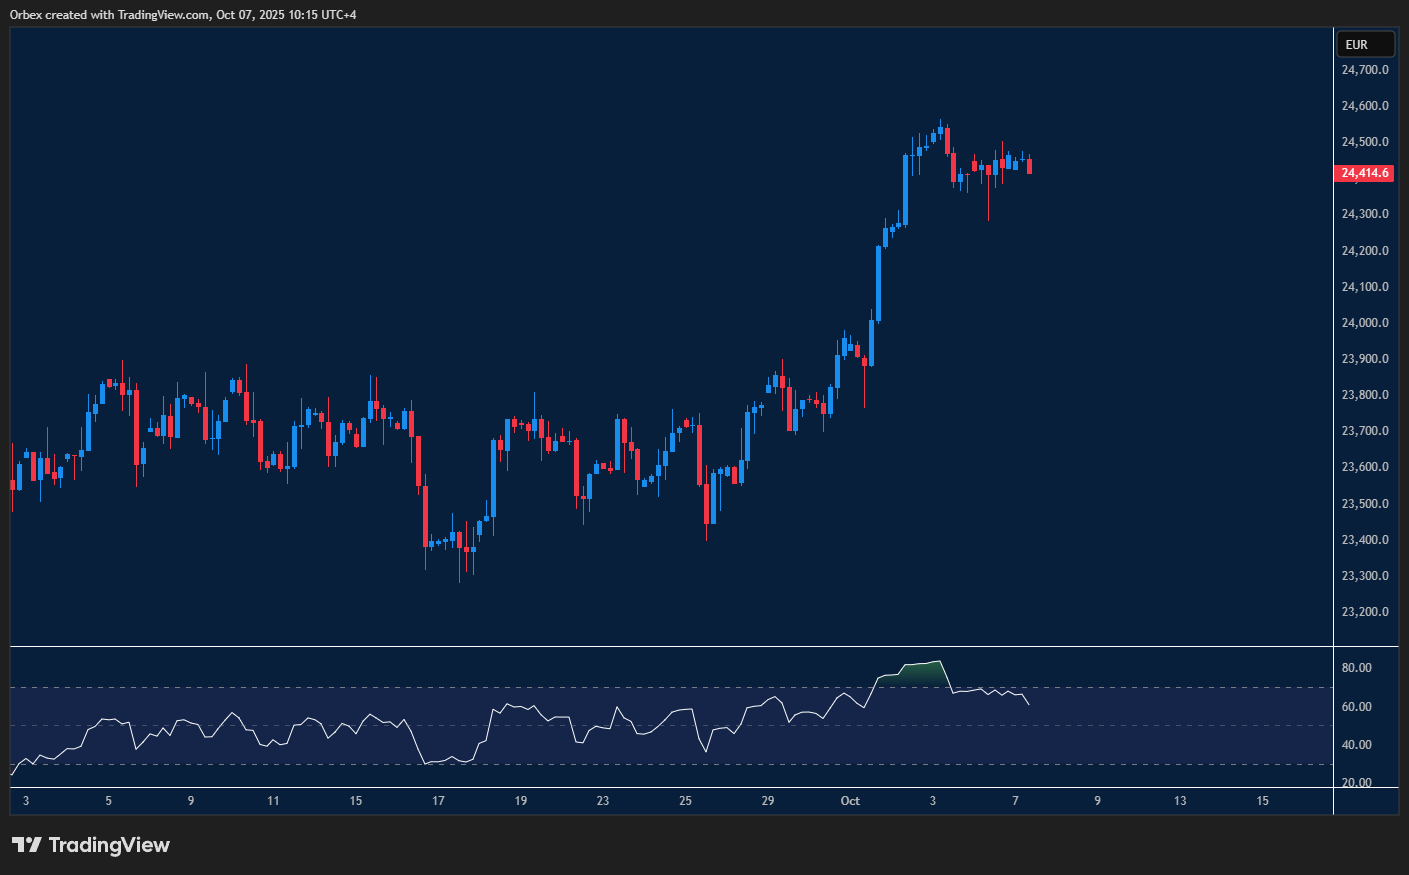The height and width of the screenshot is (875, 1409).
Task: Click the 80.00 level on the RSI scale
Action: [1356, 668]
